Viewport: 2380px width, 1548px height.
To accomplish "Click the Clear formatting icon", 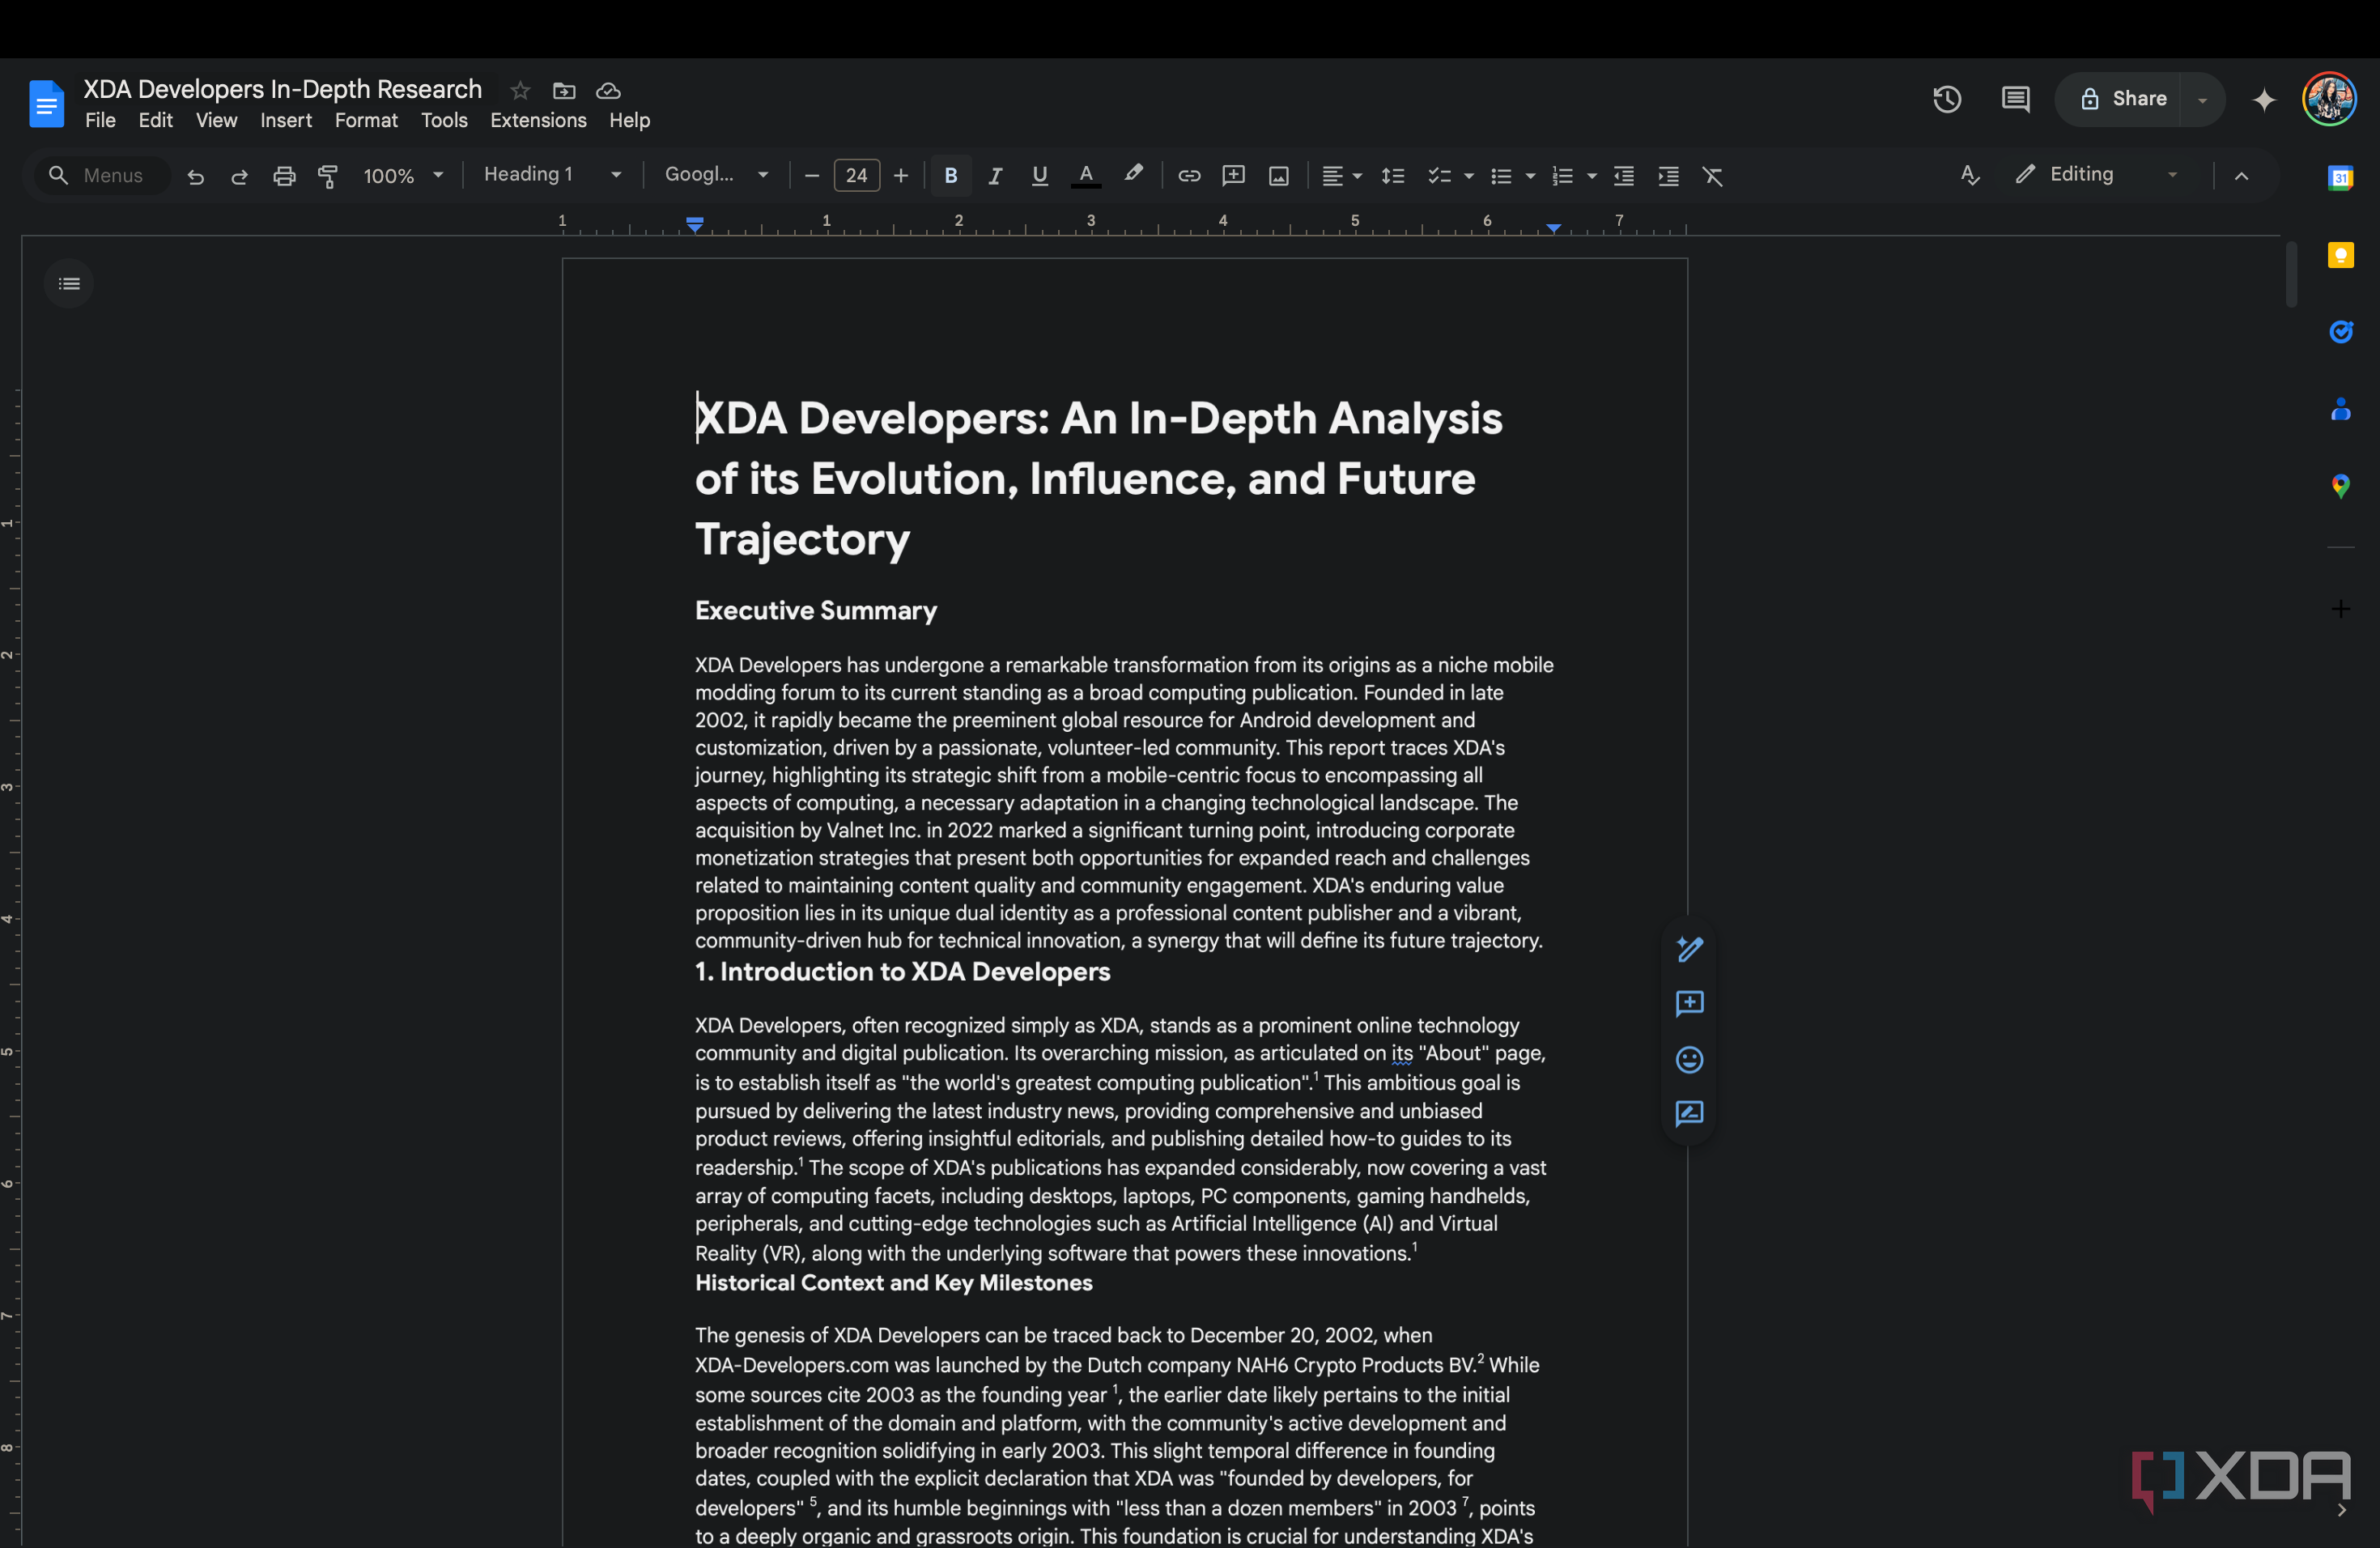I will point(1713,176).
